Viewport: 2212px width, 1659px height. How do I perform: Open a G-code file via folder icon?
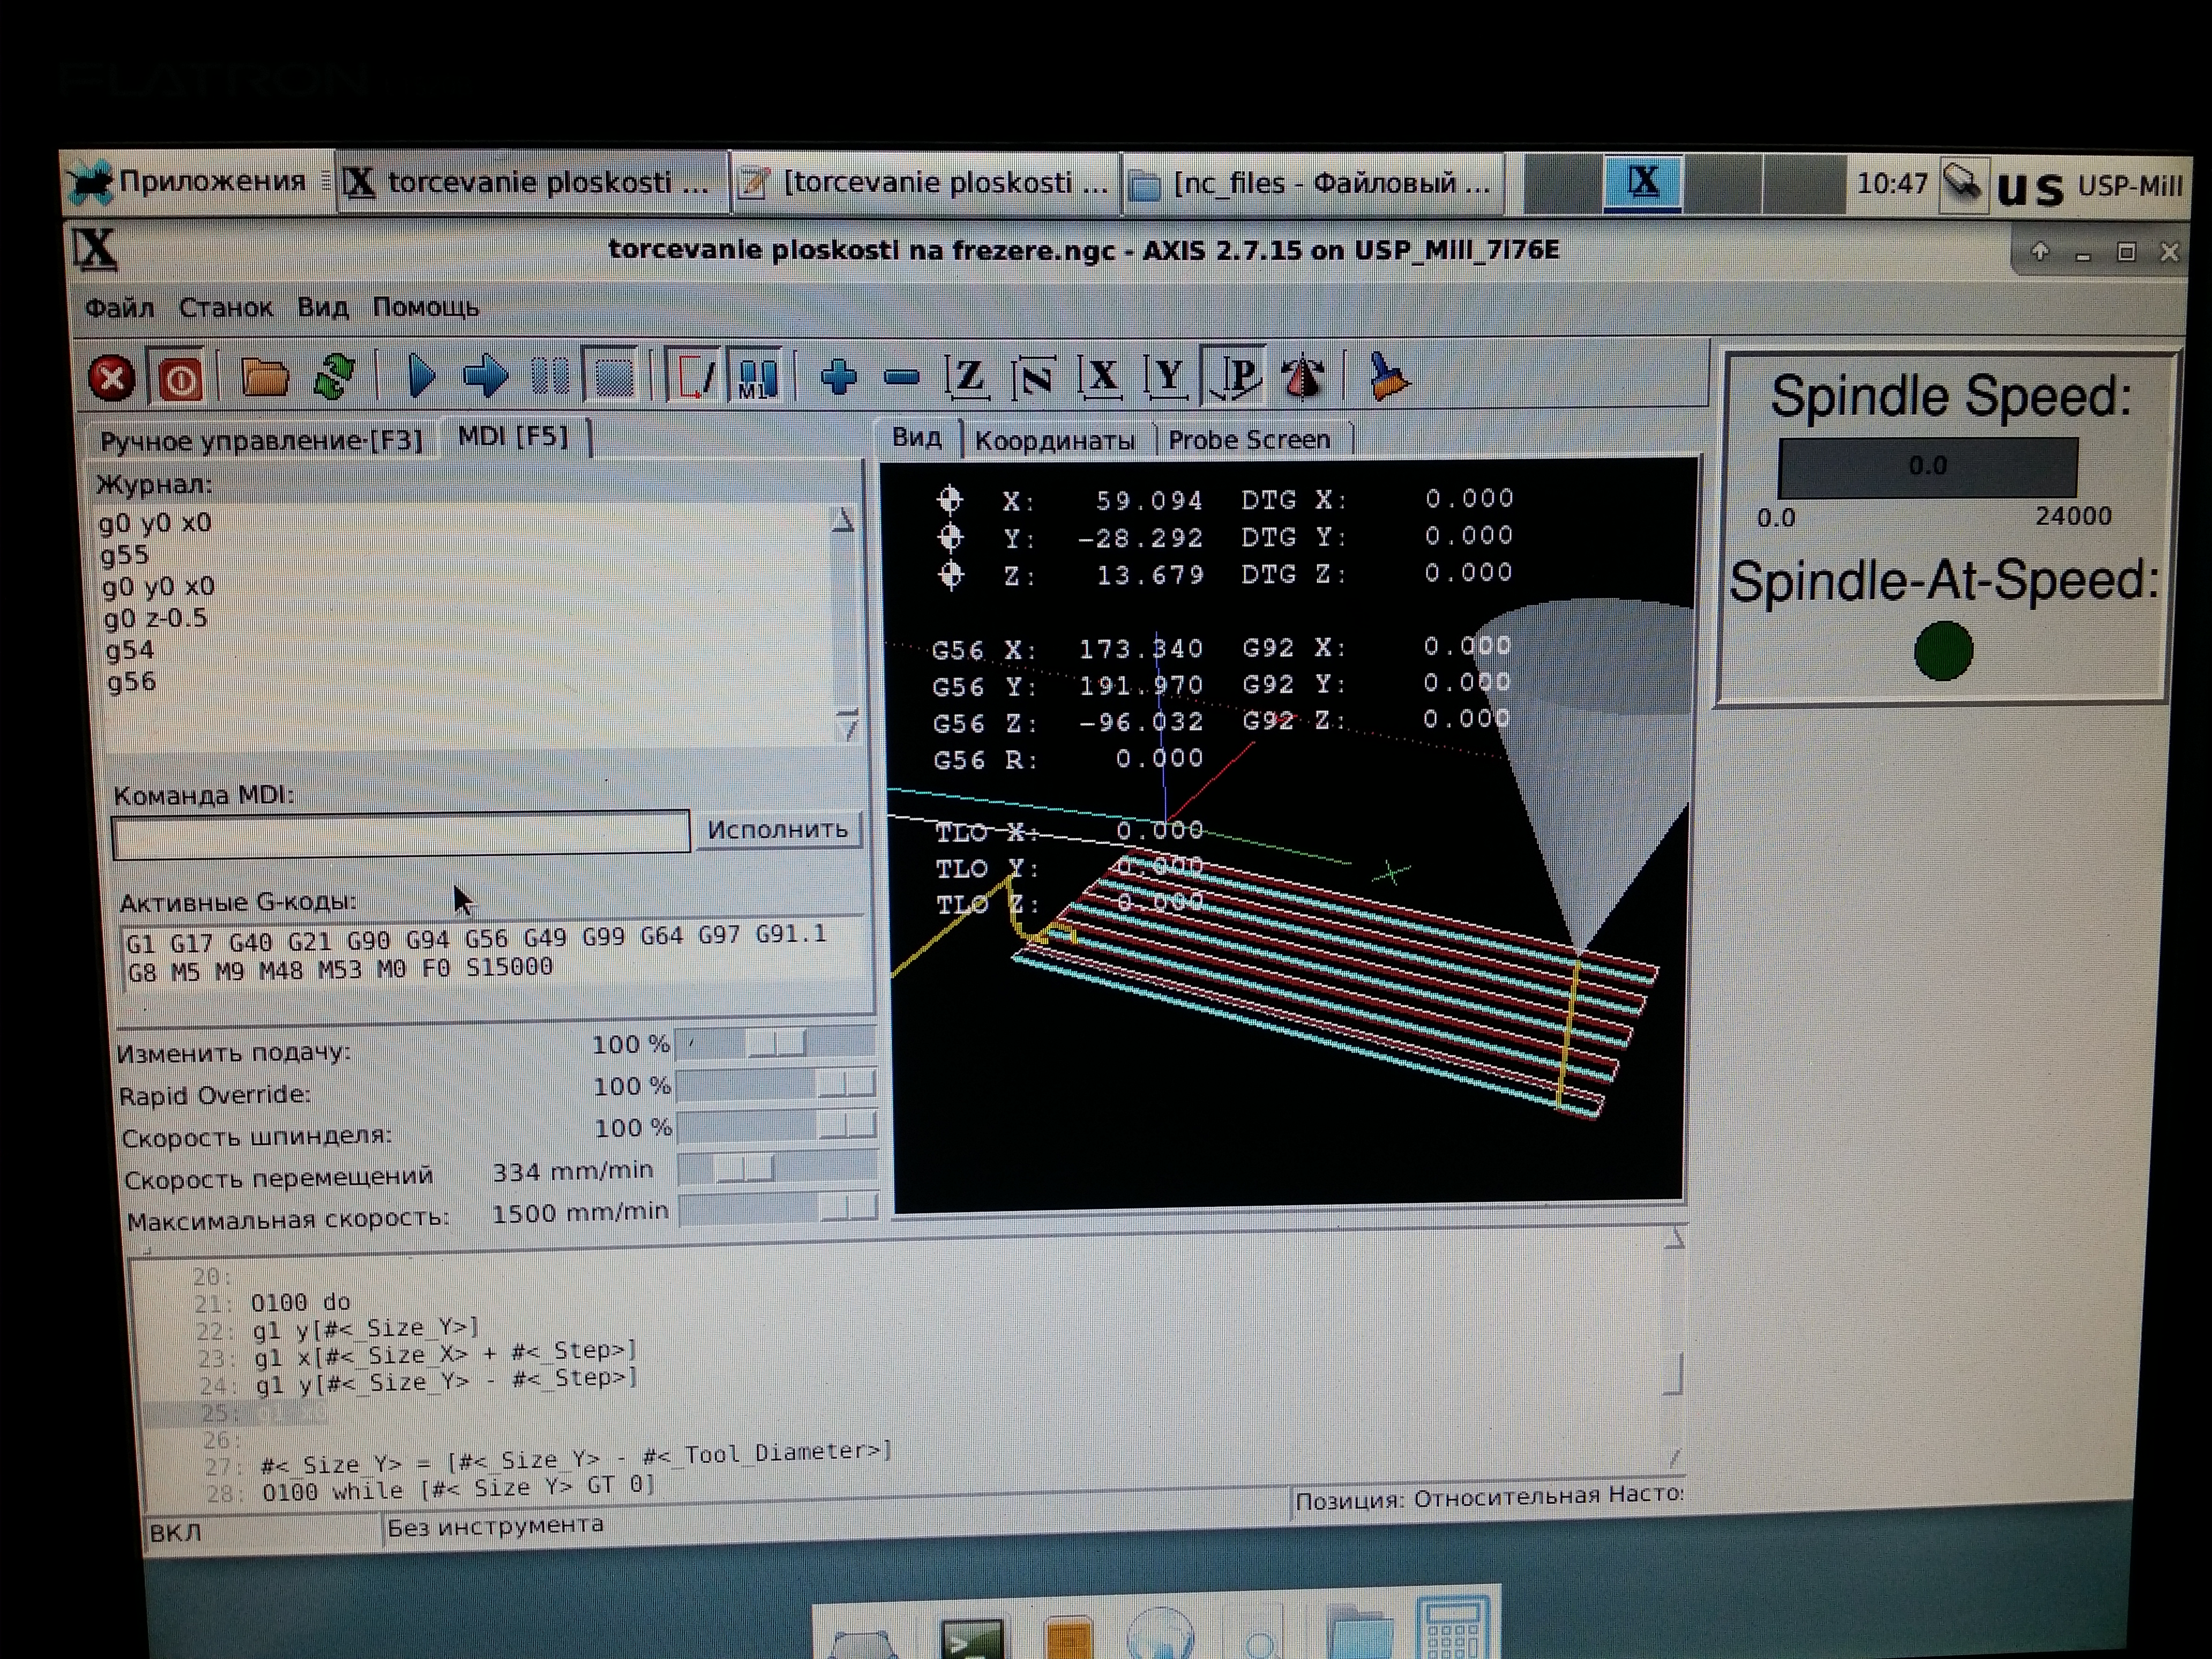264,379
